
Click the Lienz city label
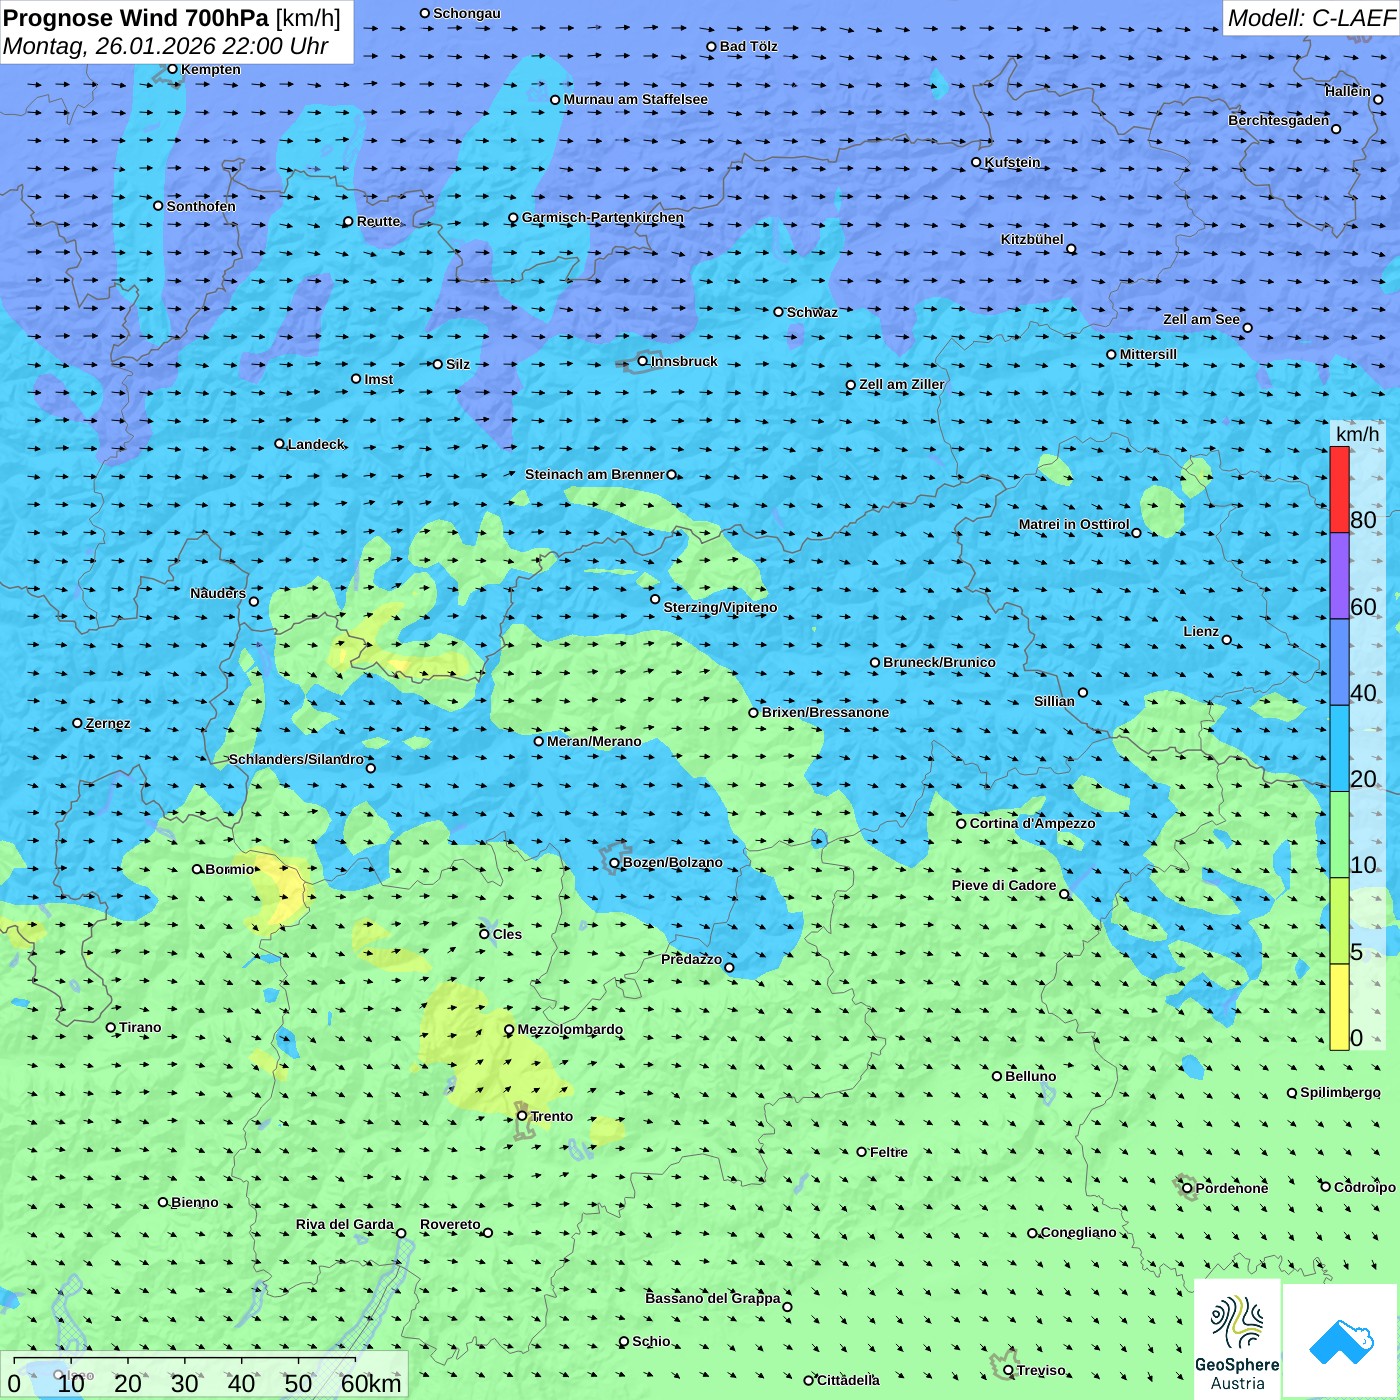point(1201,631)
